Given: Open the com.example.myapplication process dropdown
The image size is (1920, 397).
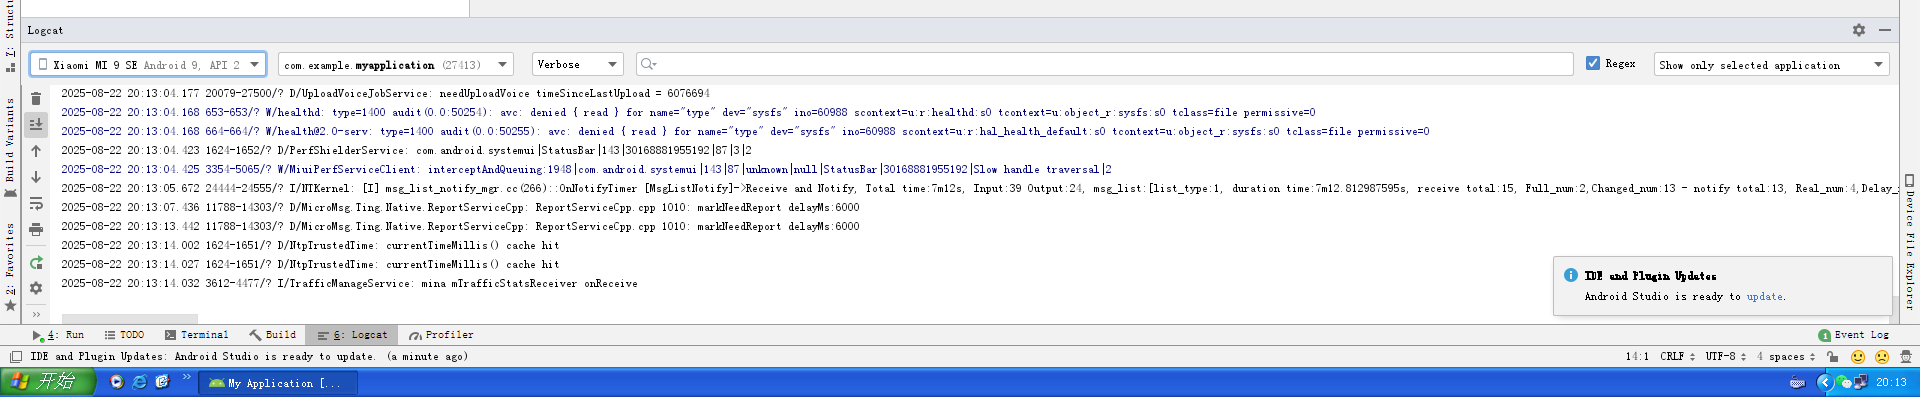Looking at the screenshot, I should point(395,65).
